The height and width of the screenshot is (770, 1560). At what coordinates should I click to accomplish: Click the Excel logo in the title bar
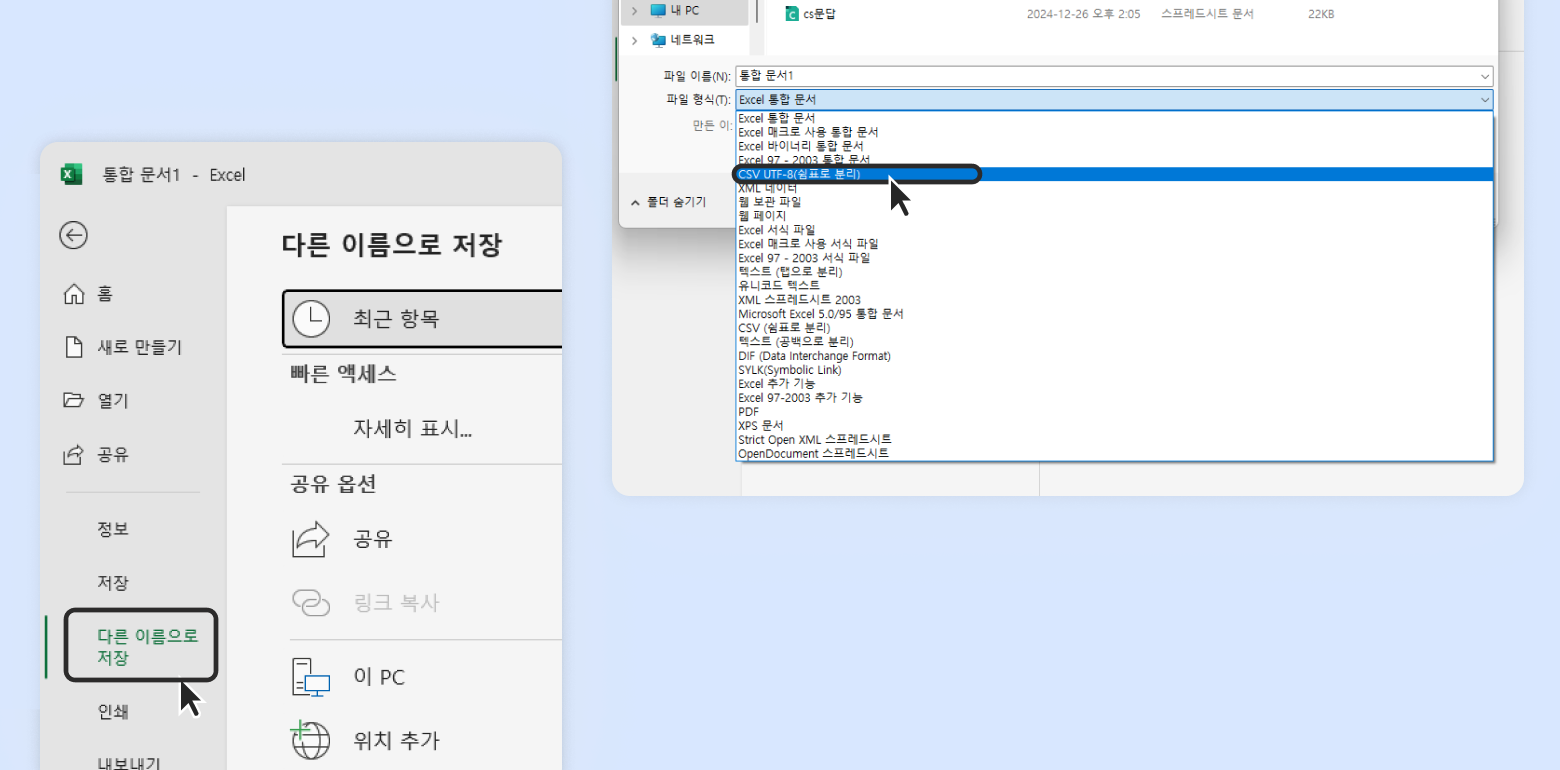tap(71, 174)
